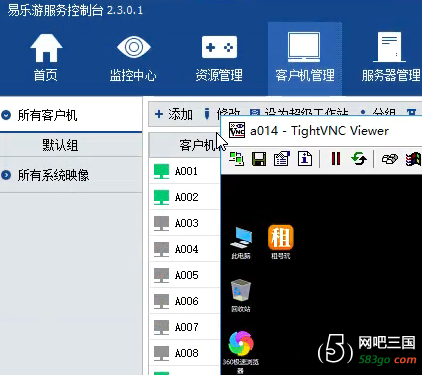
Task: Select client A007 row
Action: point(185,327)
